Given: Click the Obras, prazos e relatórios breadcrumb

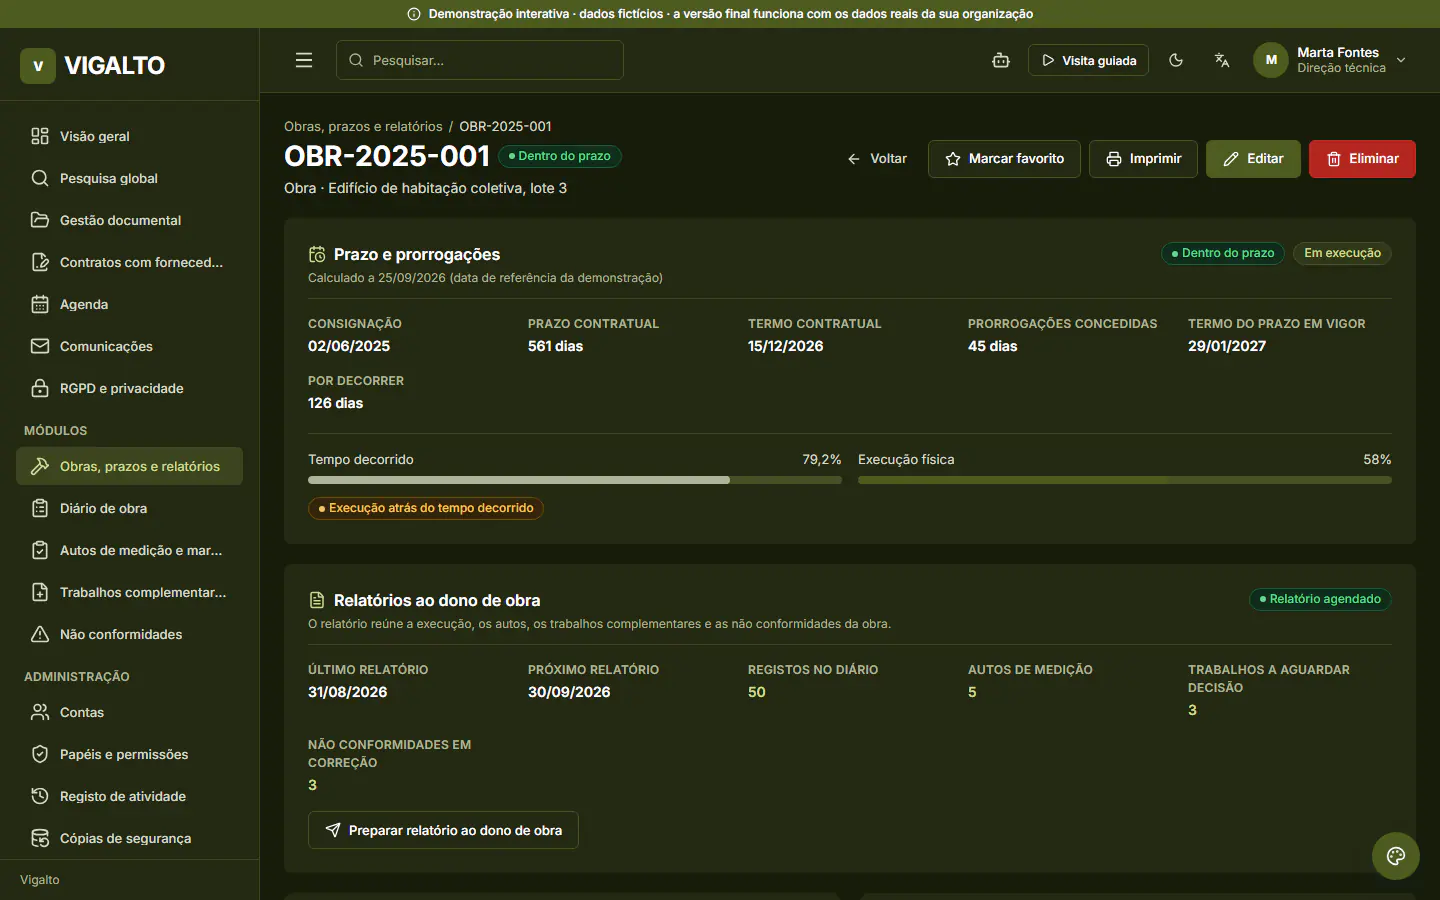Looking at the screenshot, I should click(363, 126).
